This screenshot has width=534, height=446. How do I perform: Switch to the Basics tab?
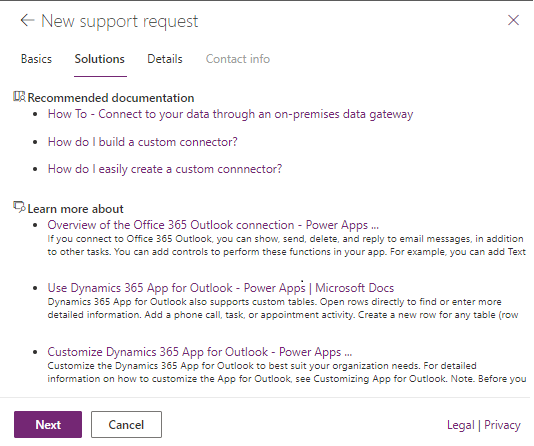tap(36, 59)
